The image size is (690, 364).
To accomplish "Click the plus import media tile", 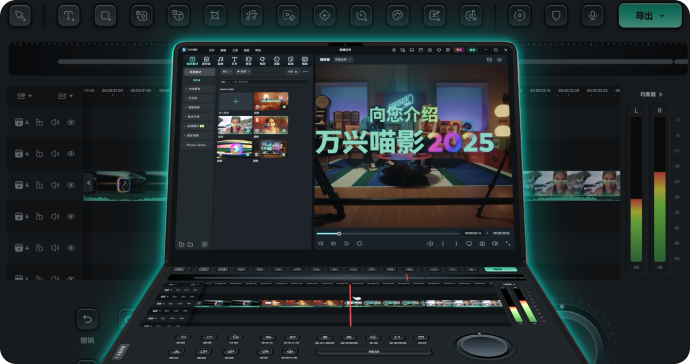I will [x=235, y=101].
